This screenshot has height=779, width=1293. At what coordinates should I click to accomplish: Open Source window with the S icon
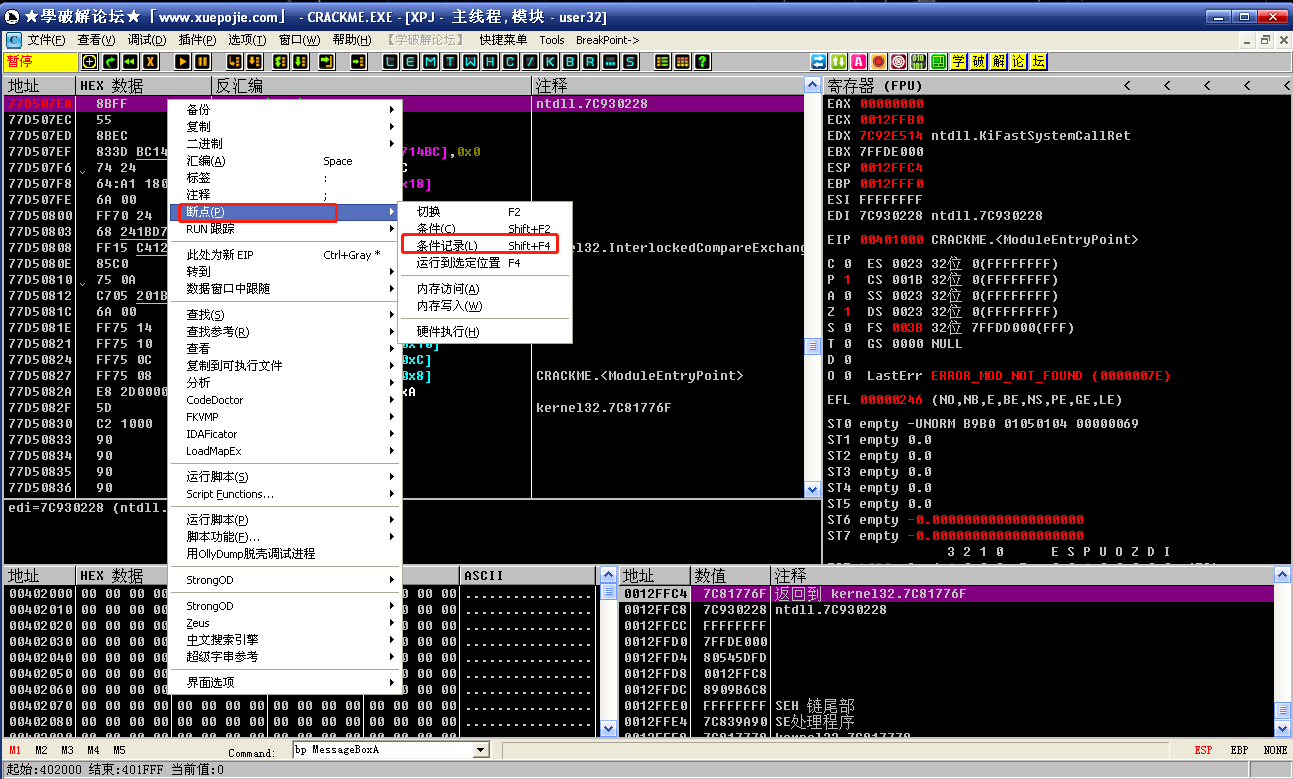(x=629, y=61)
